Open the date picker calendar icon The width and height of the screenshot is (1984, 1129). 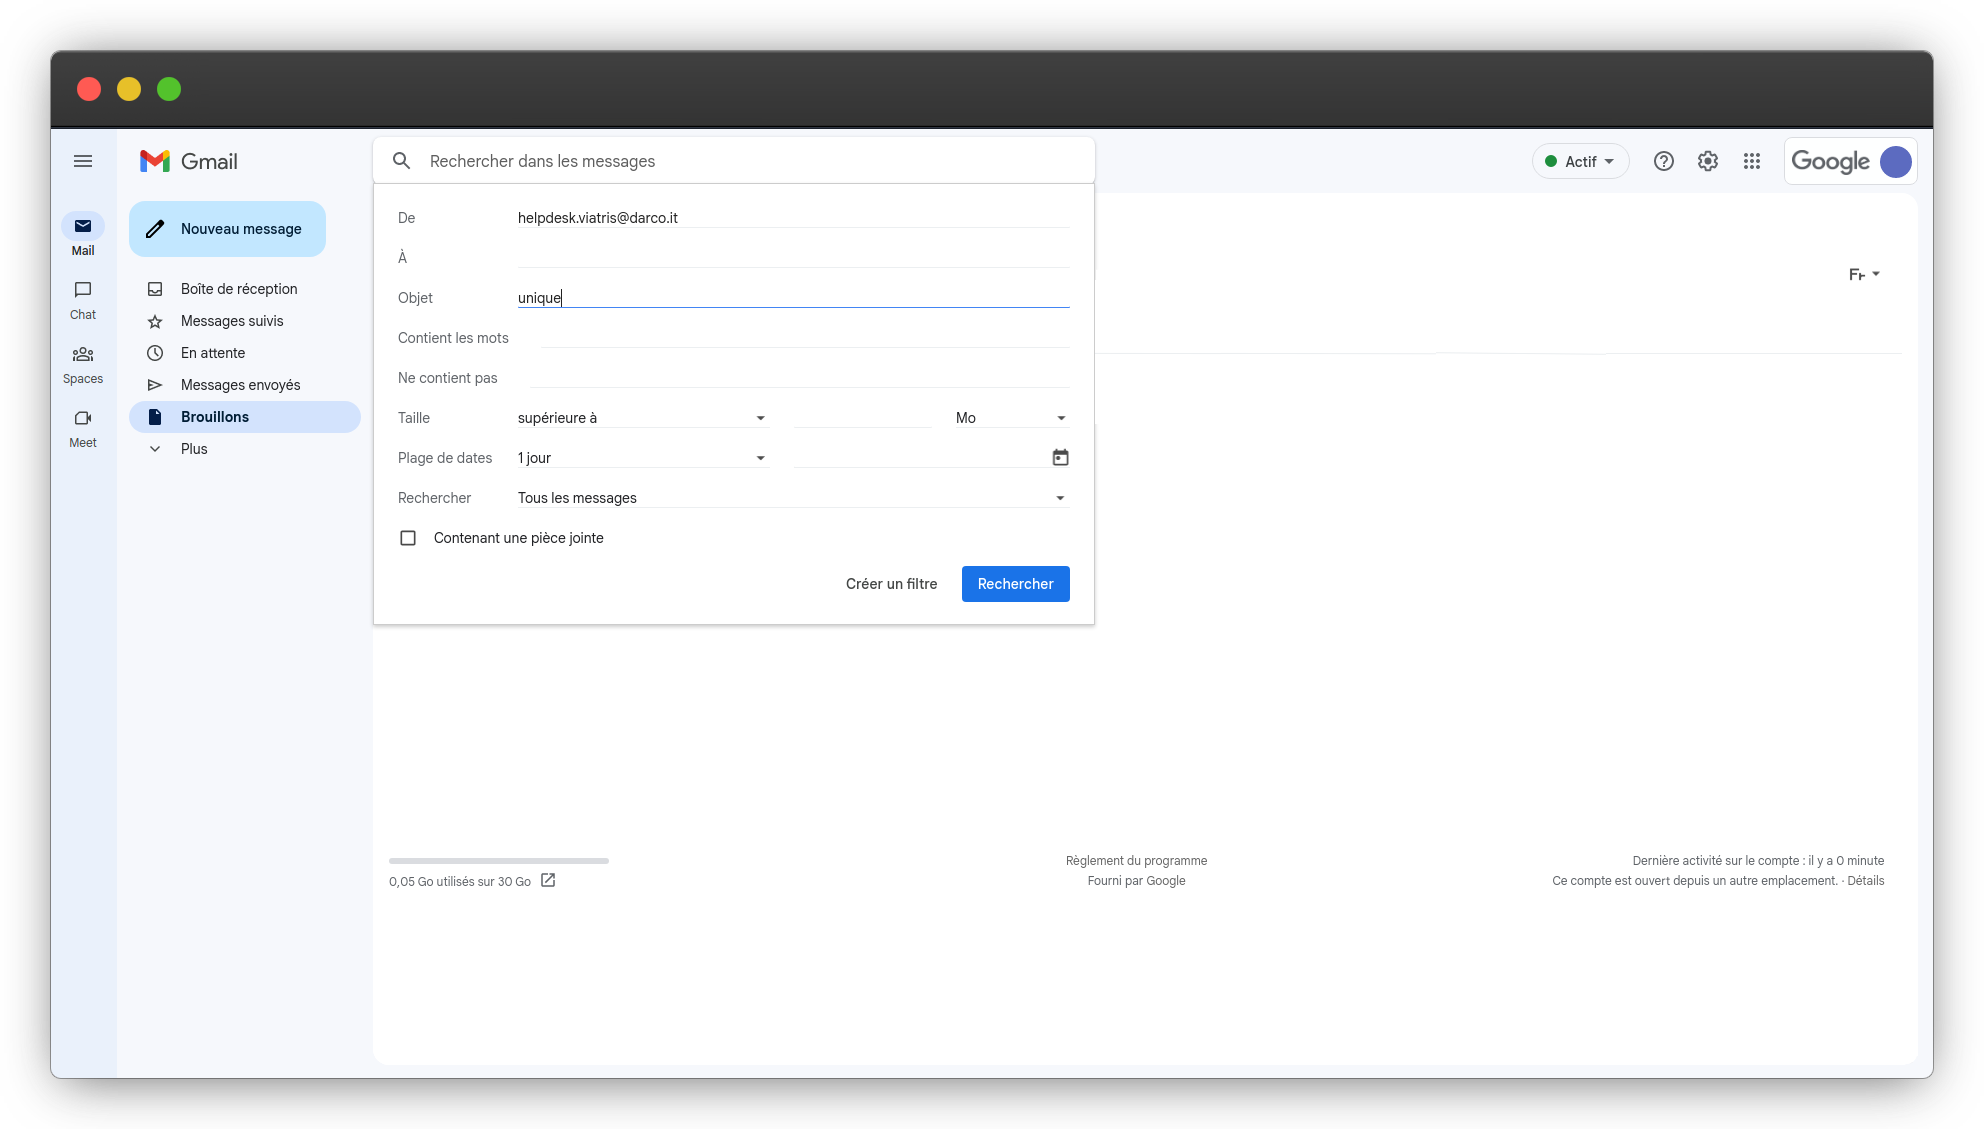pyautogui.click(x=1060, y=458)
